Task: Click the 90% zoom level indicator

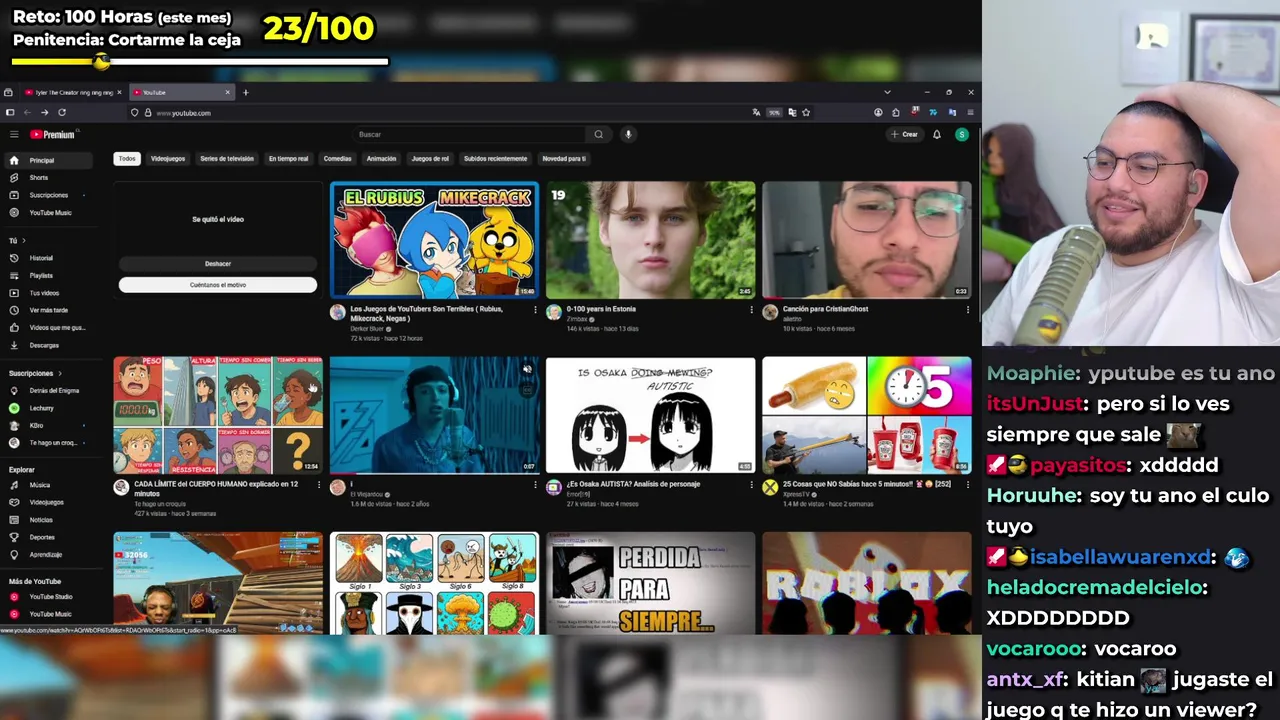Action: (x=774, y=113)
